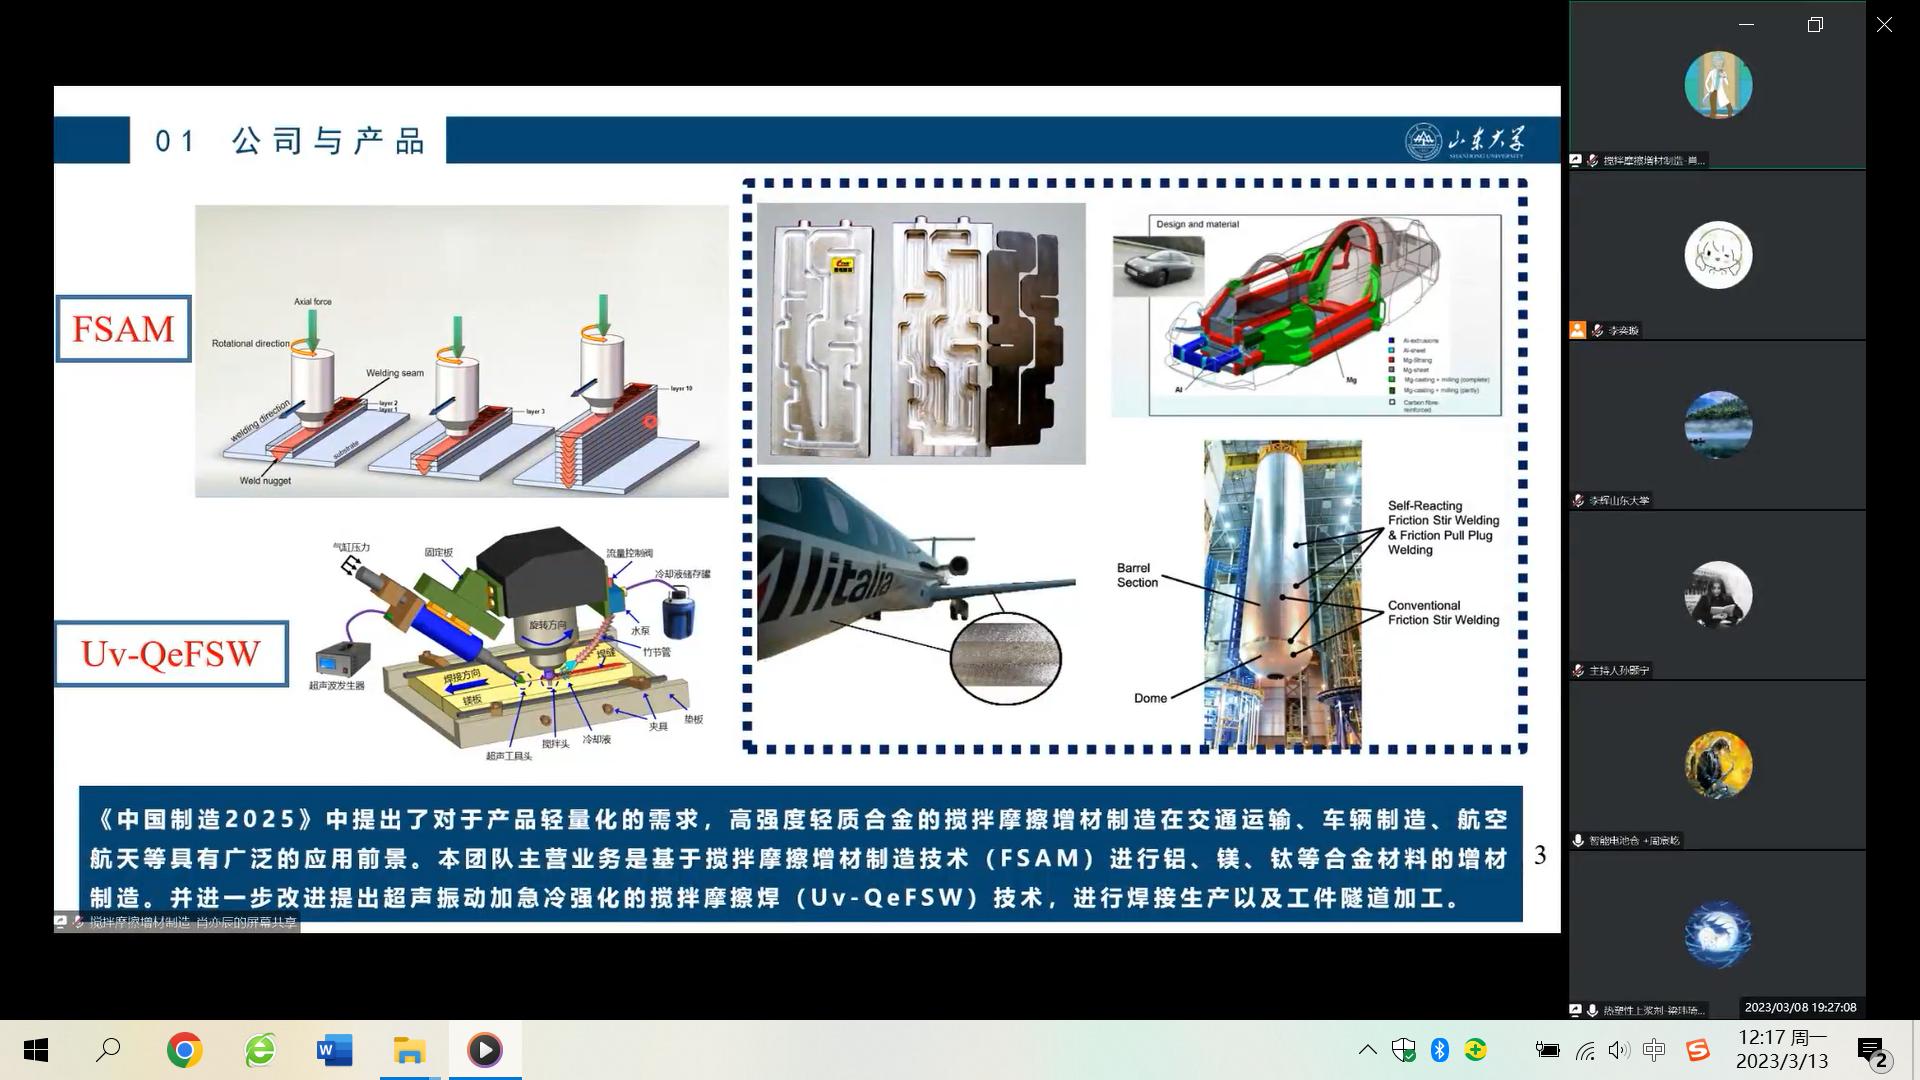The image size is (1920, 1080).
Task: Open the clock and calendar flyout
Action: (x=1782, y=1050)
